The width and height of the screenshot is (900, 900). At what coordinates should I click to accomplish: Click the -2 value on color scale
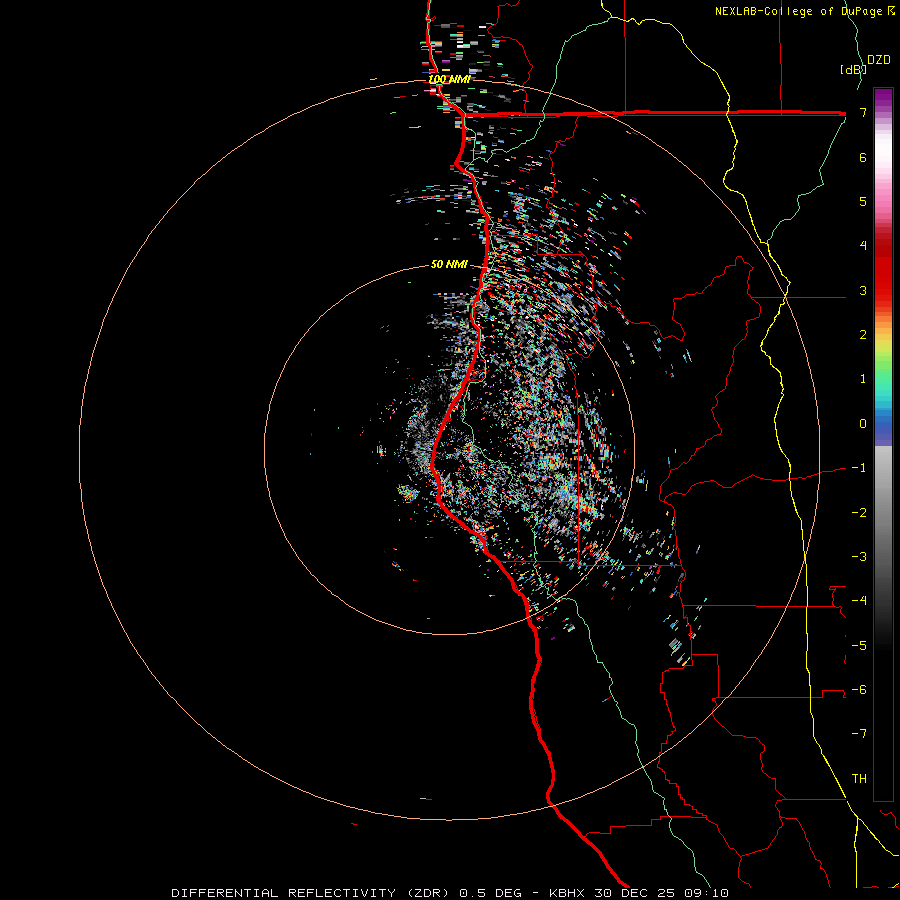click(859, 513)
